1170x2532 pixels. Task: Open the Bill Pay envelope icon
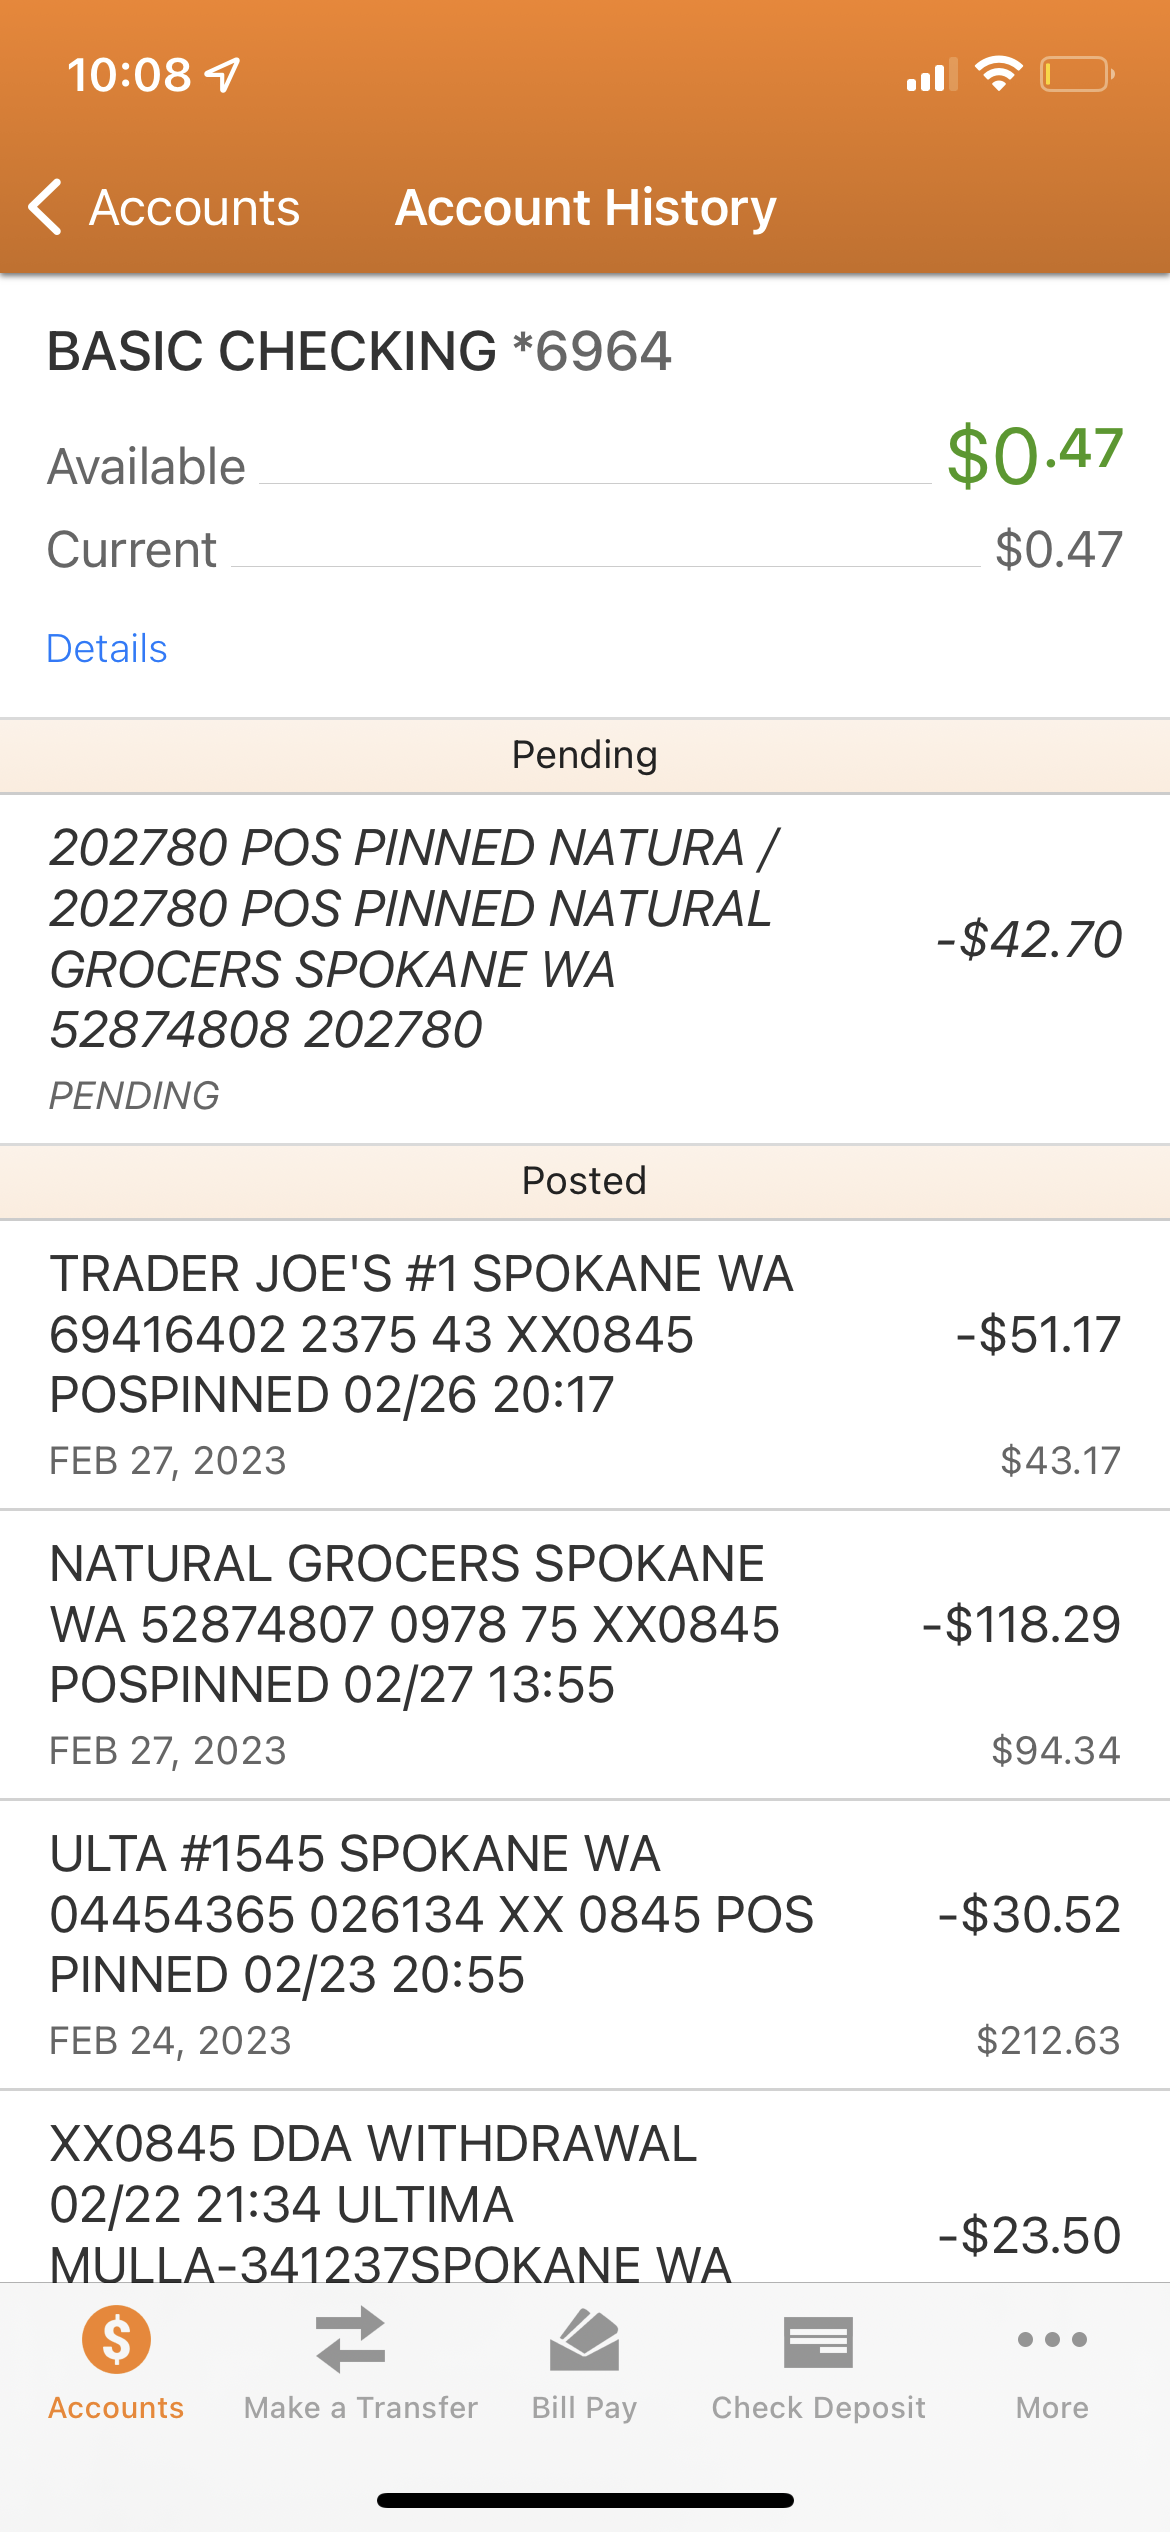pos(585,2340)
